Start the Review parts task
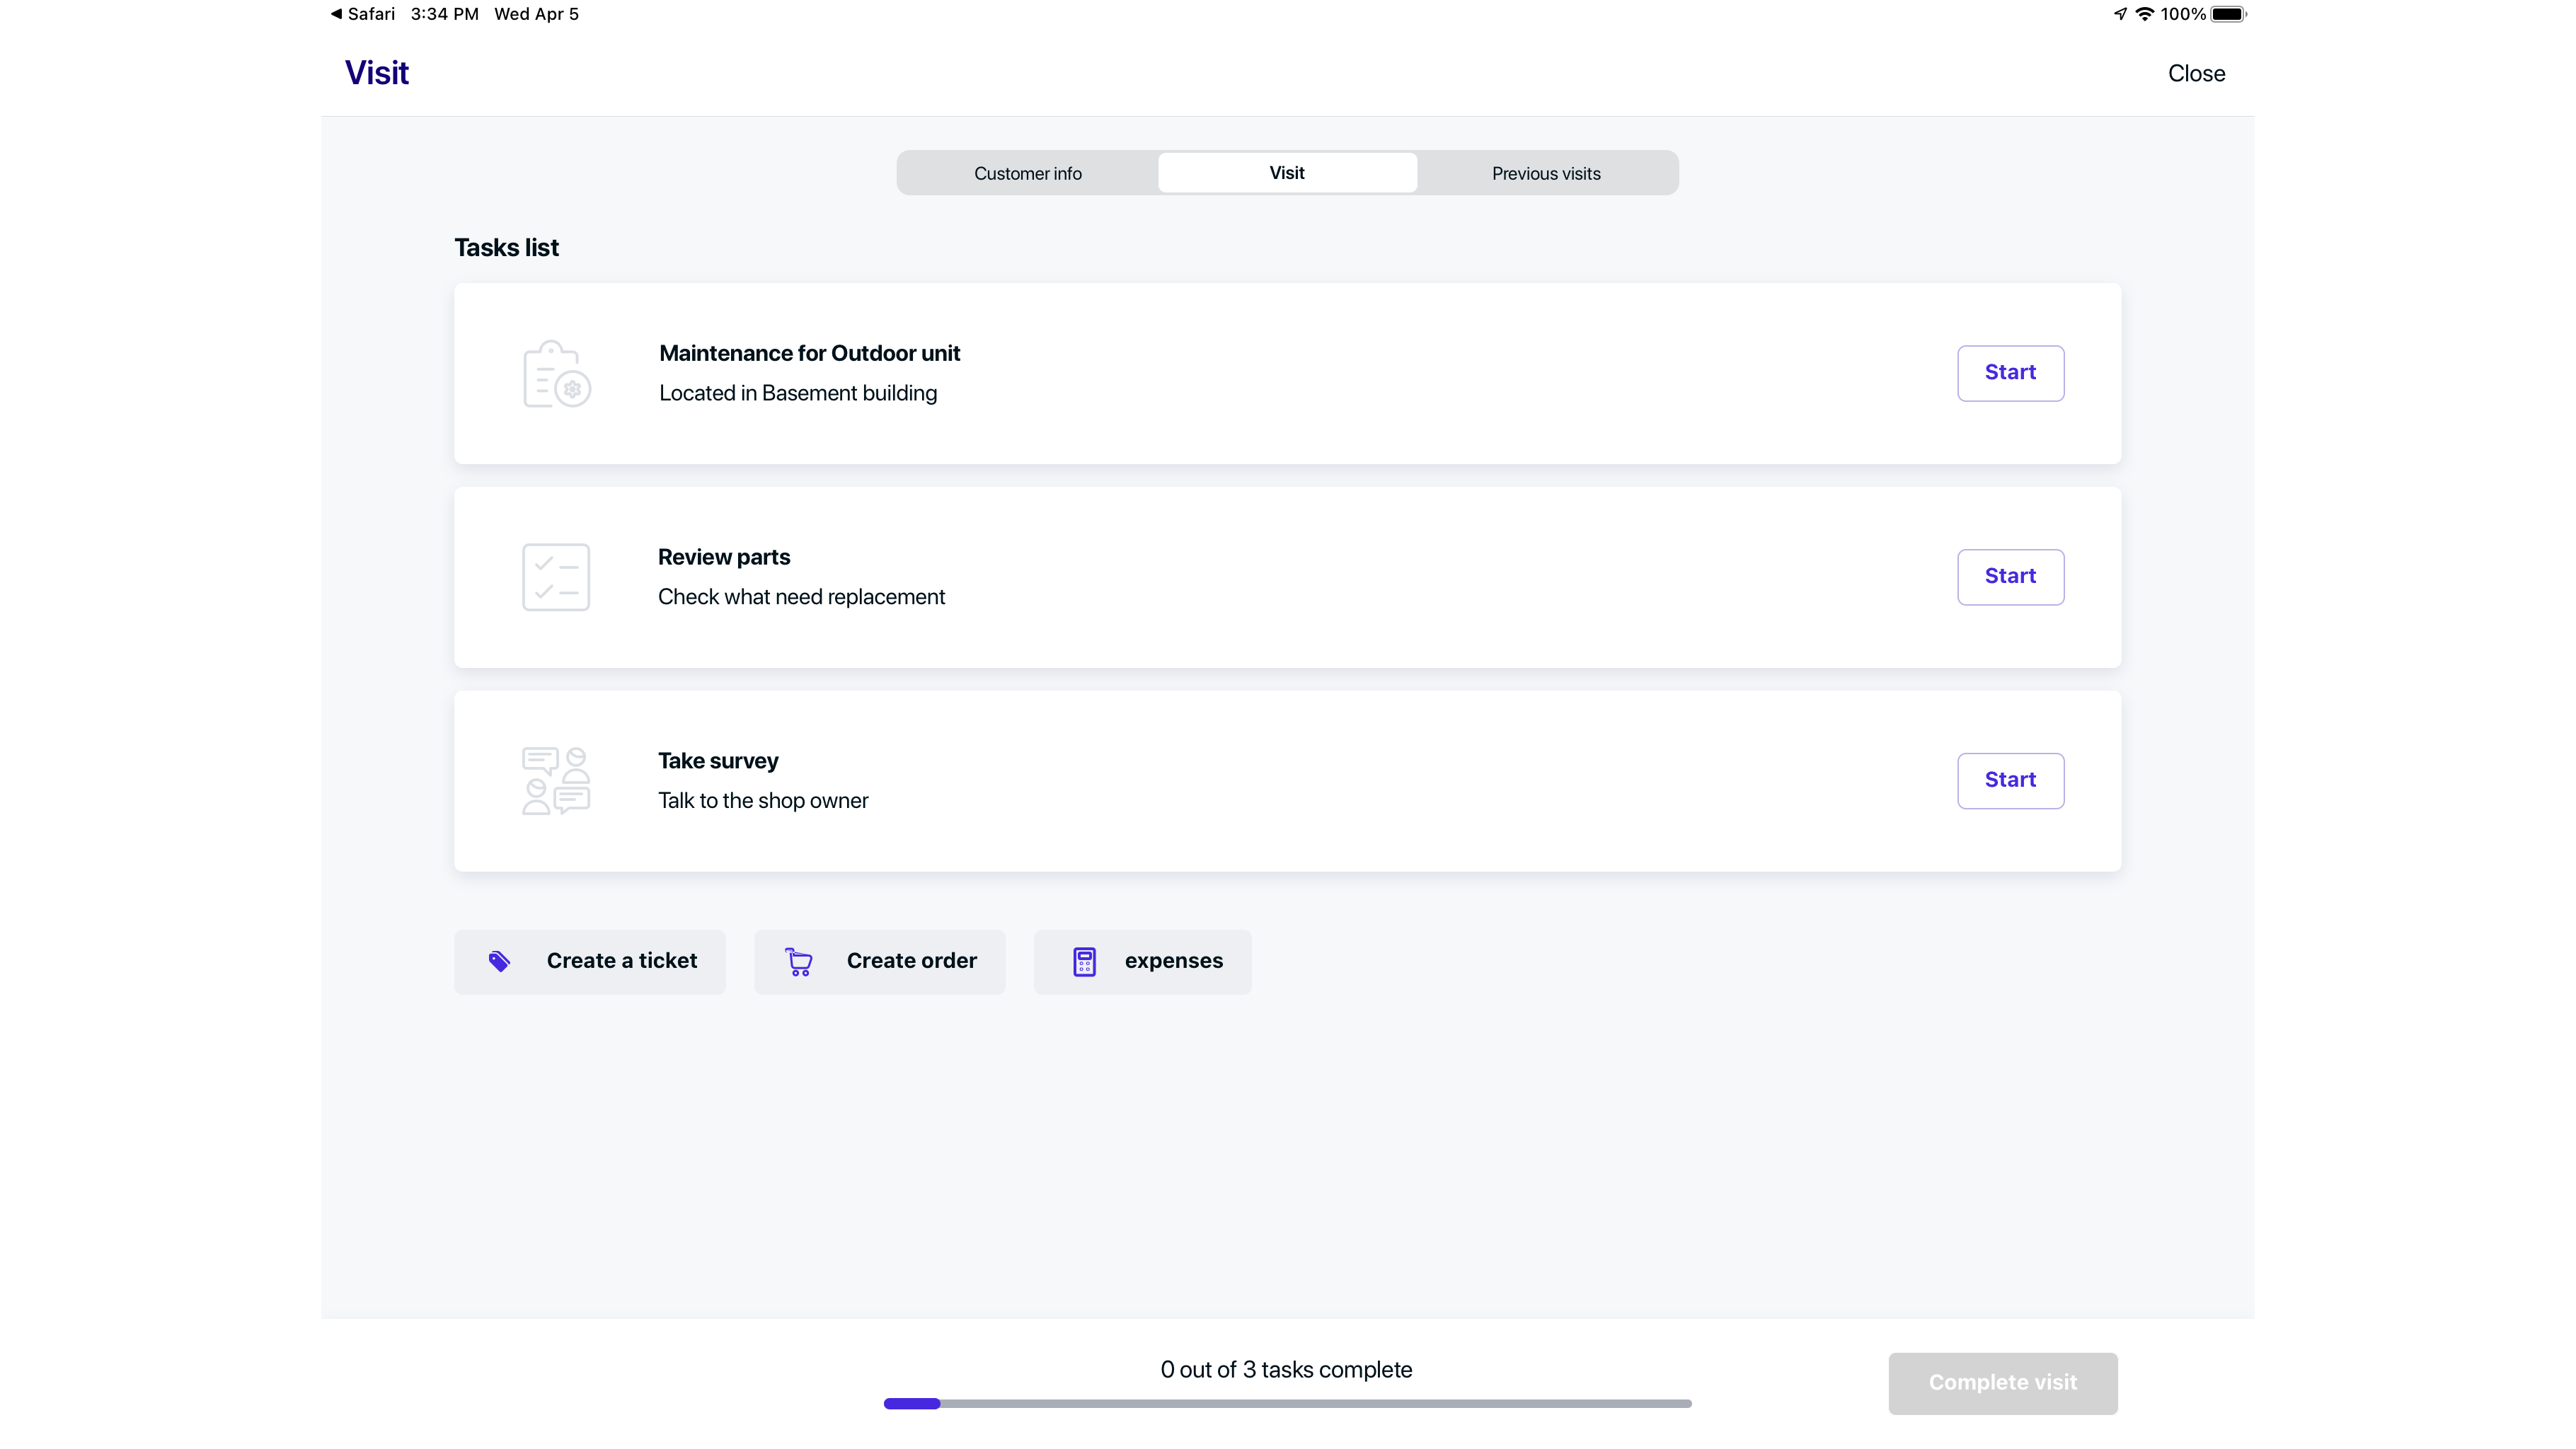 pyautogui.click(x=2010, y=577)
